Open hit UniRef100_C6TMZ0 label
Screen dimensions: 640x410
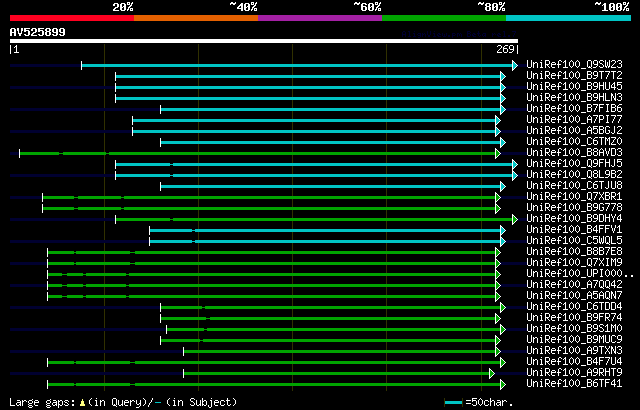pyautogui.click(x=574, y=142)
